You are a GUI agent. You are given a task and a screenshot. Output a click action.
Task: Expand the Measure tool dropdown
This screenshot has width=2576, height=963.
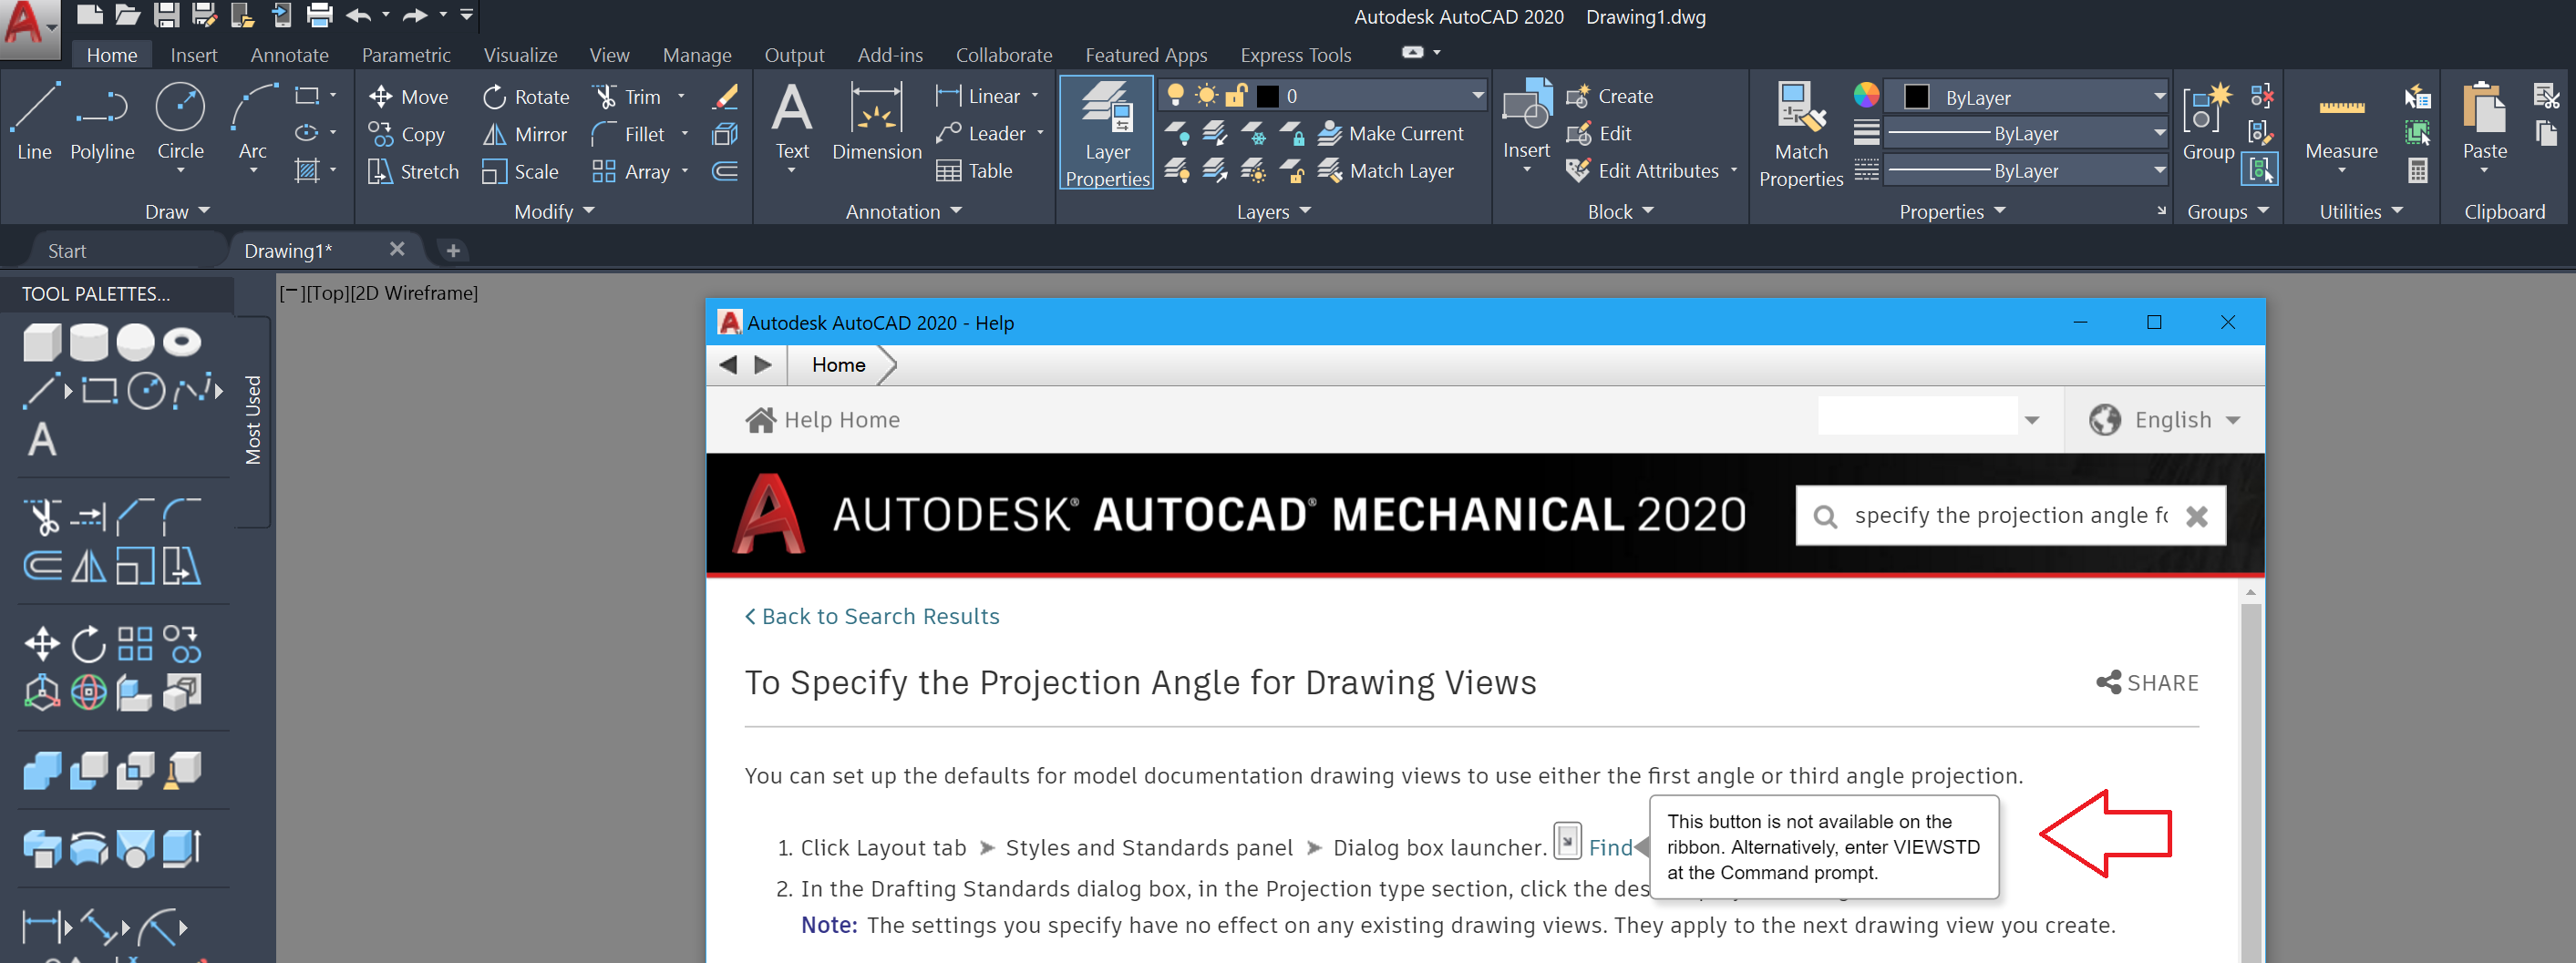(x=2341, y=170)
